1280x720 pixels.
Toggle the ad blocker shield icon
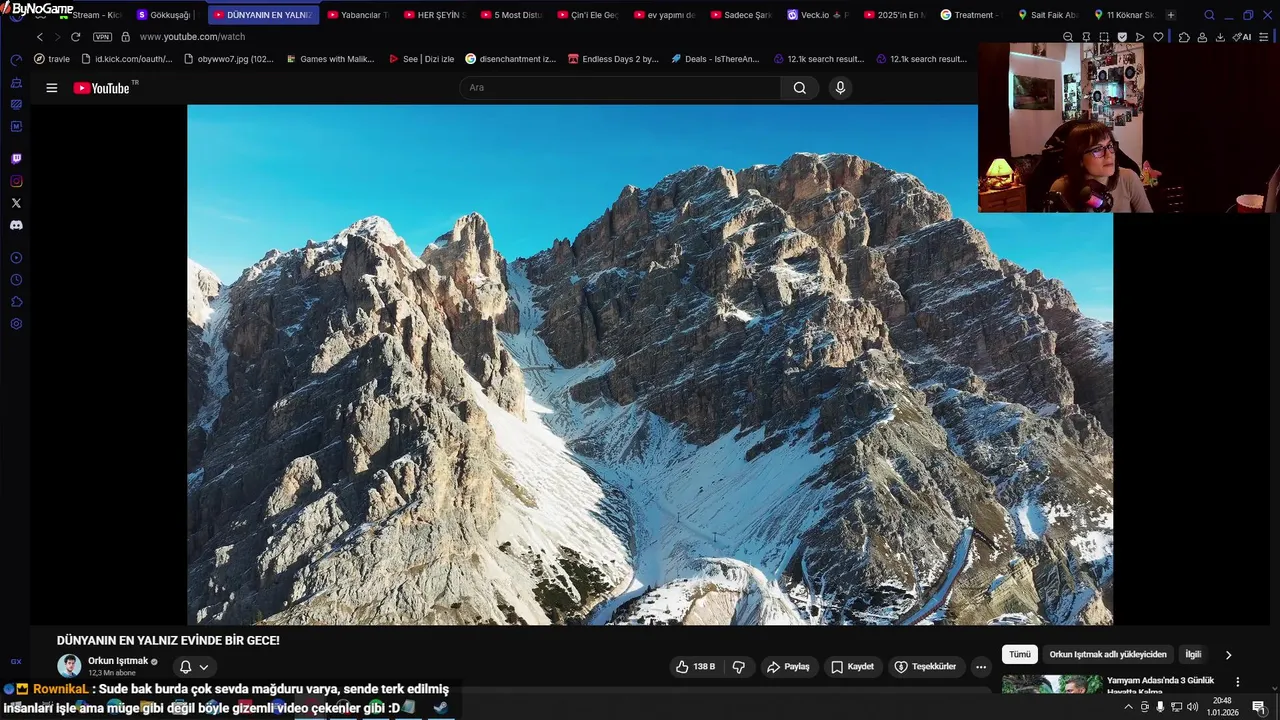pyautogui.click(x=1122, y=37)
